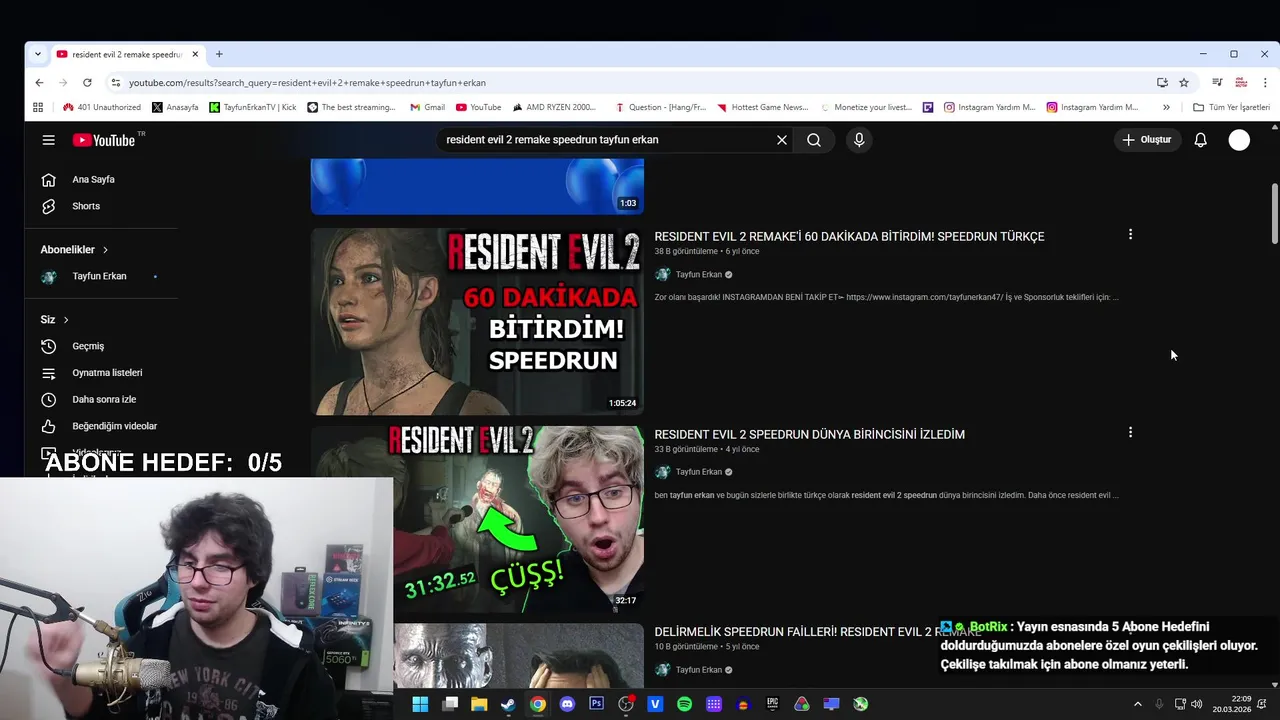This screenshot has height=720, width=1280.
Task: Open the AMD RYZEN 2000 bookmark
Action: (554, 107)
